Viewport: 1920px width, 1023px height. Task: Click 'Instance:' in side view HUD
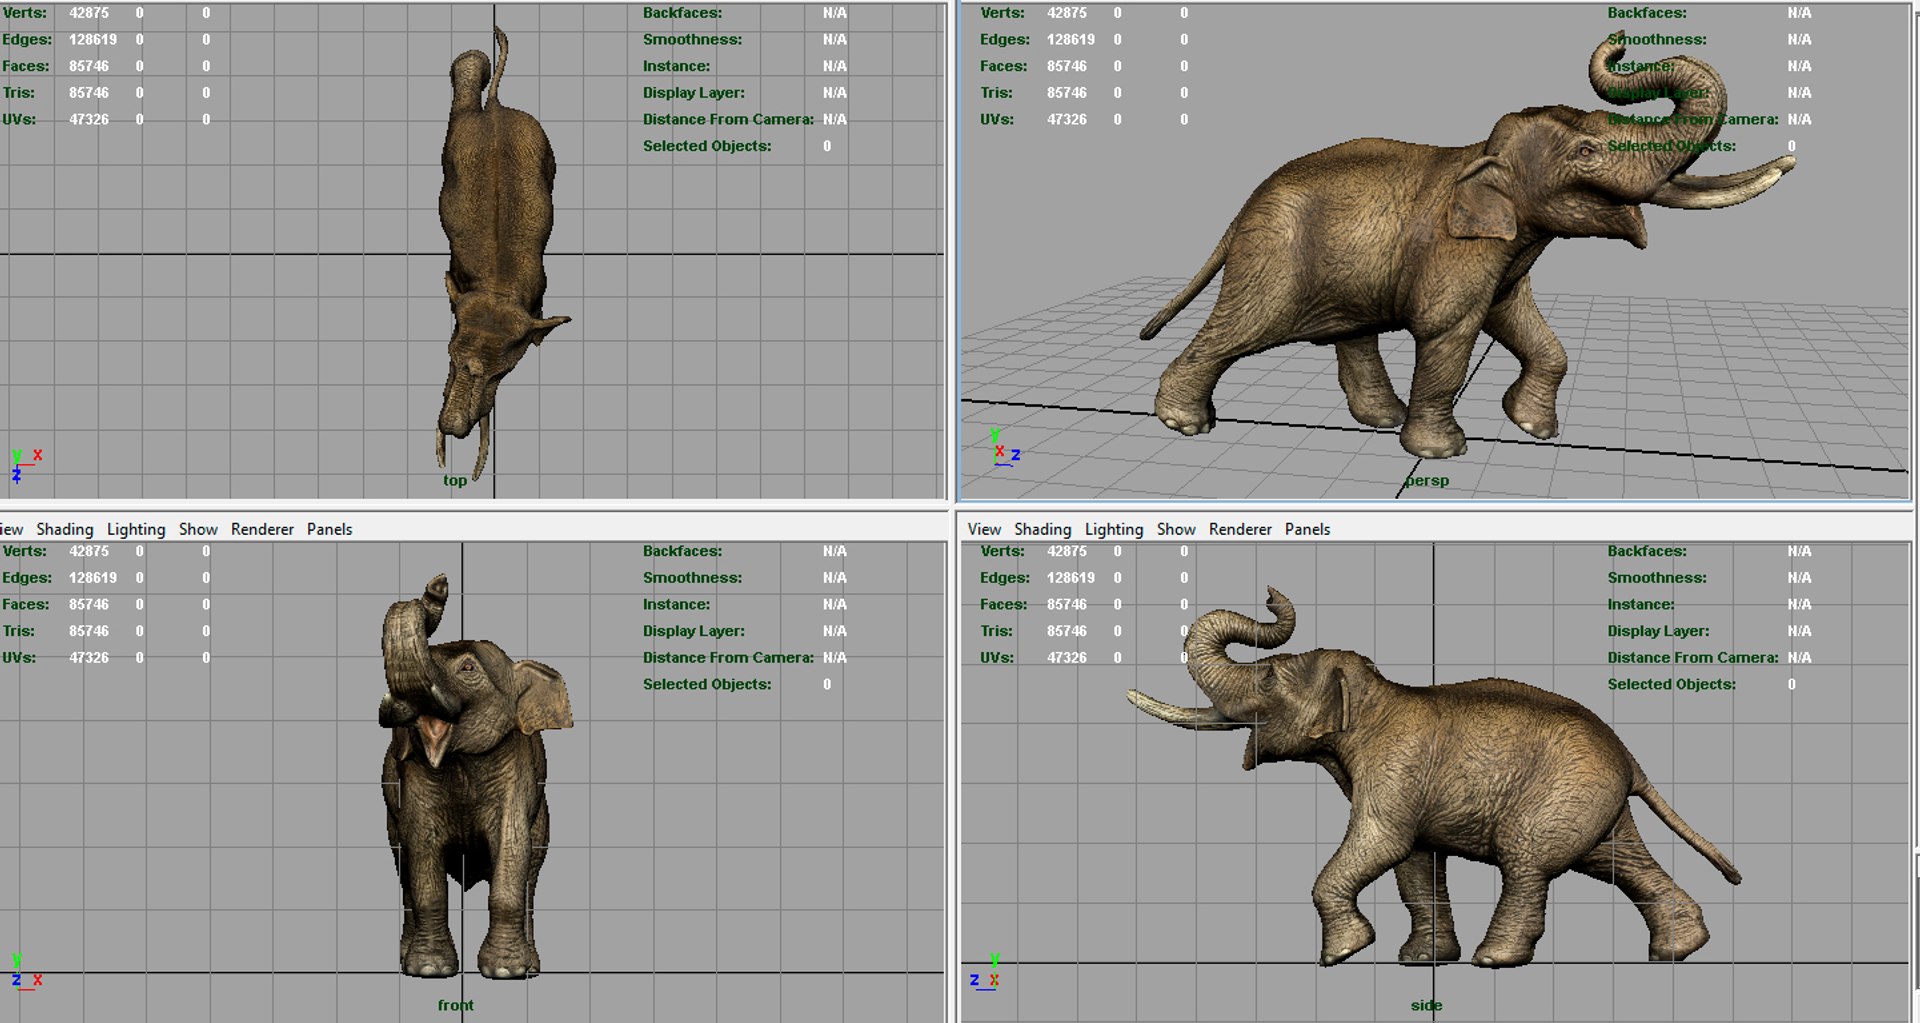[x=1641, y=604]
